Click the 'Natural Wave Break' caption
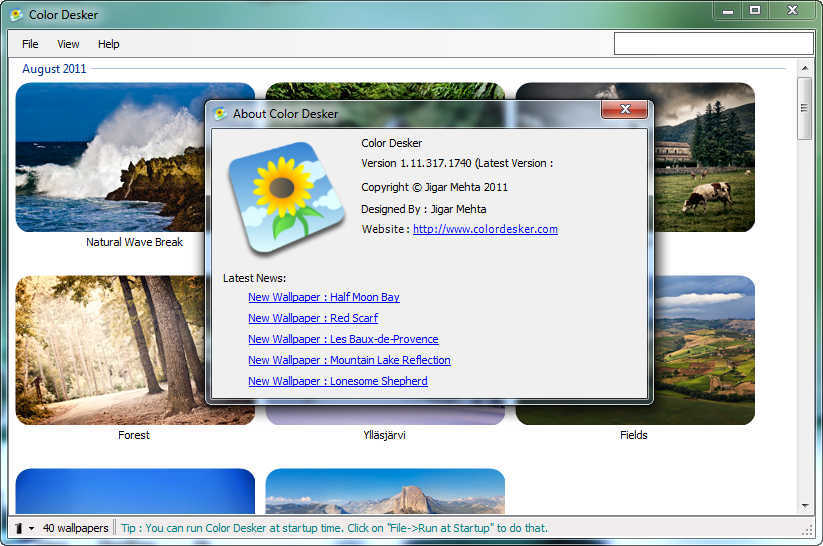Image resolution: width=823 pixels, height=546 pixels. [x=134, y=242]
